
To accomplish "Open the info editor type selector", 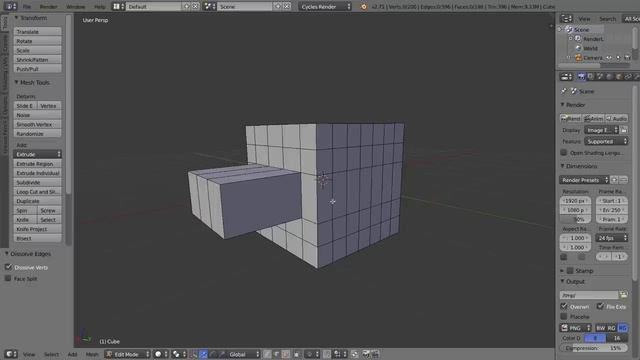I will [10, 7].
